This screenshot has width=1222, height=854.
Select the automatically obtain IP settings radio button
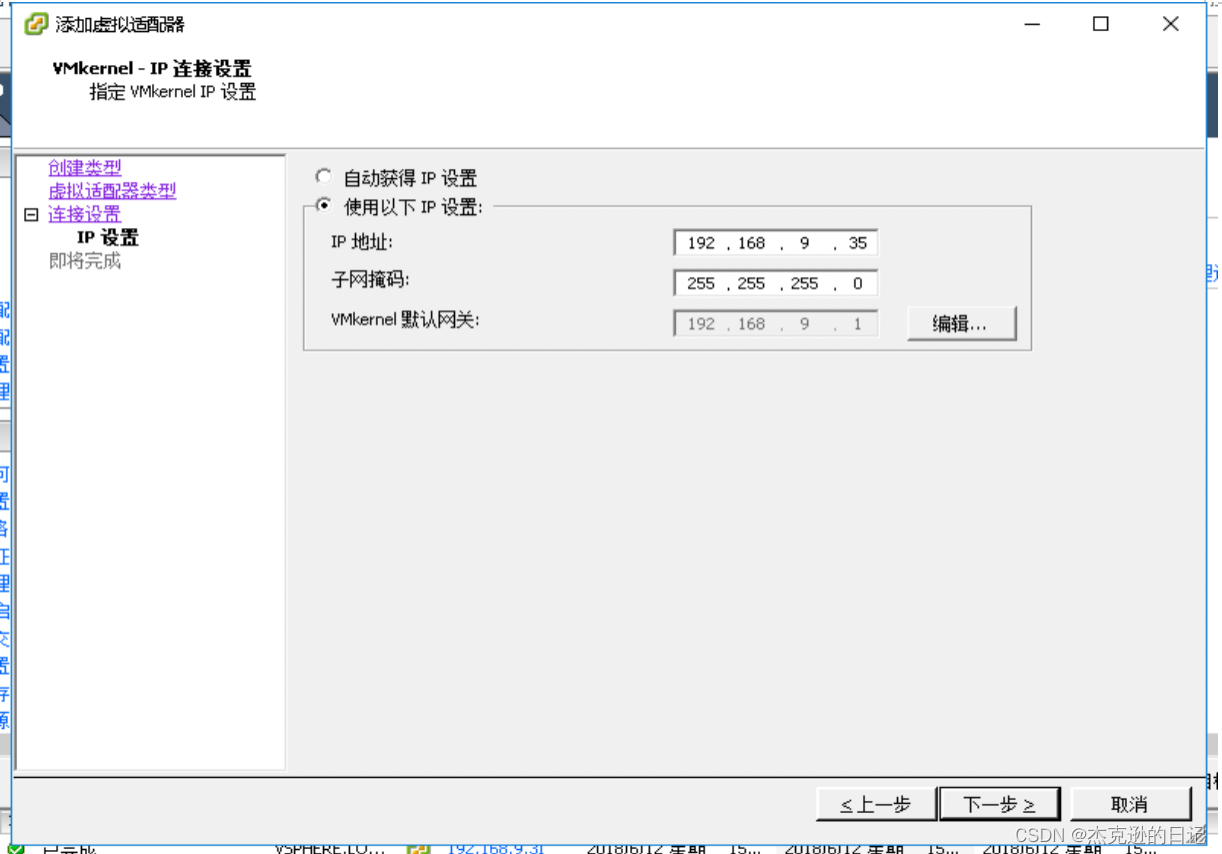[323, 177]
